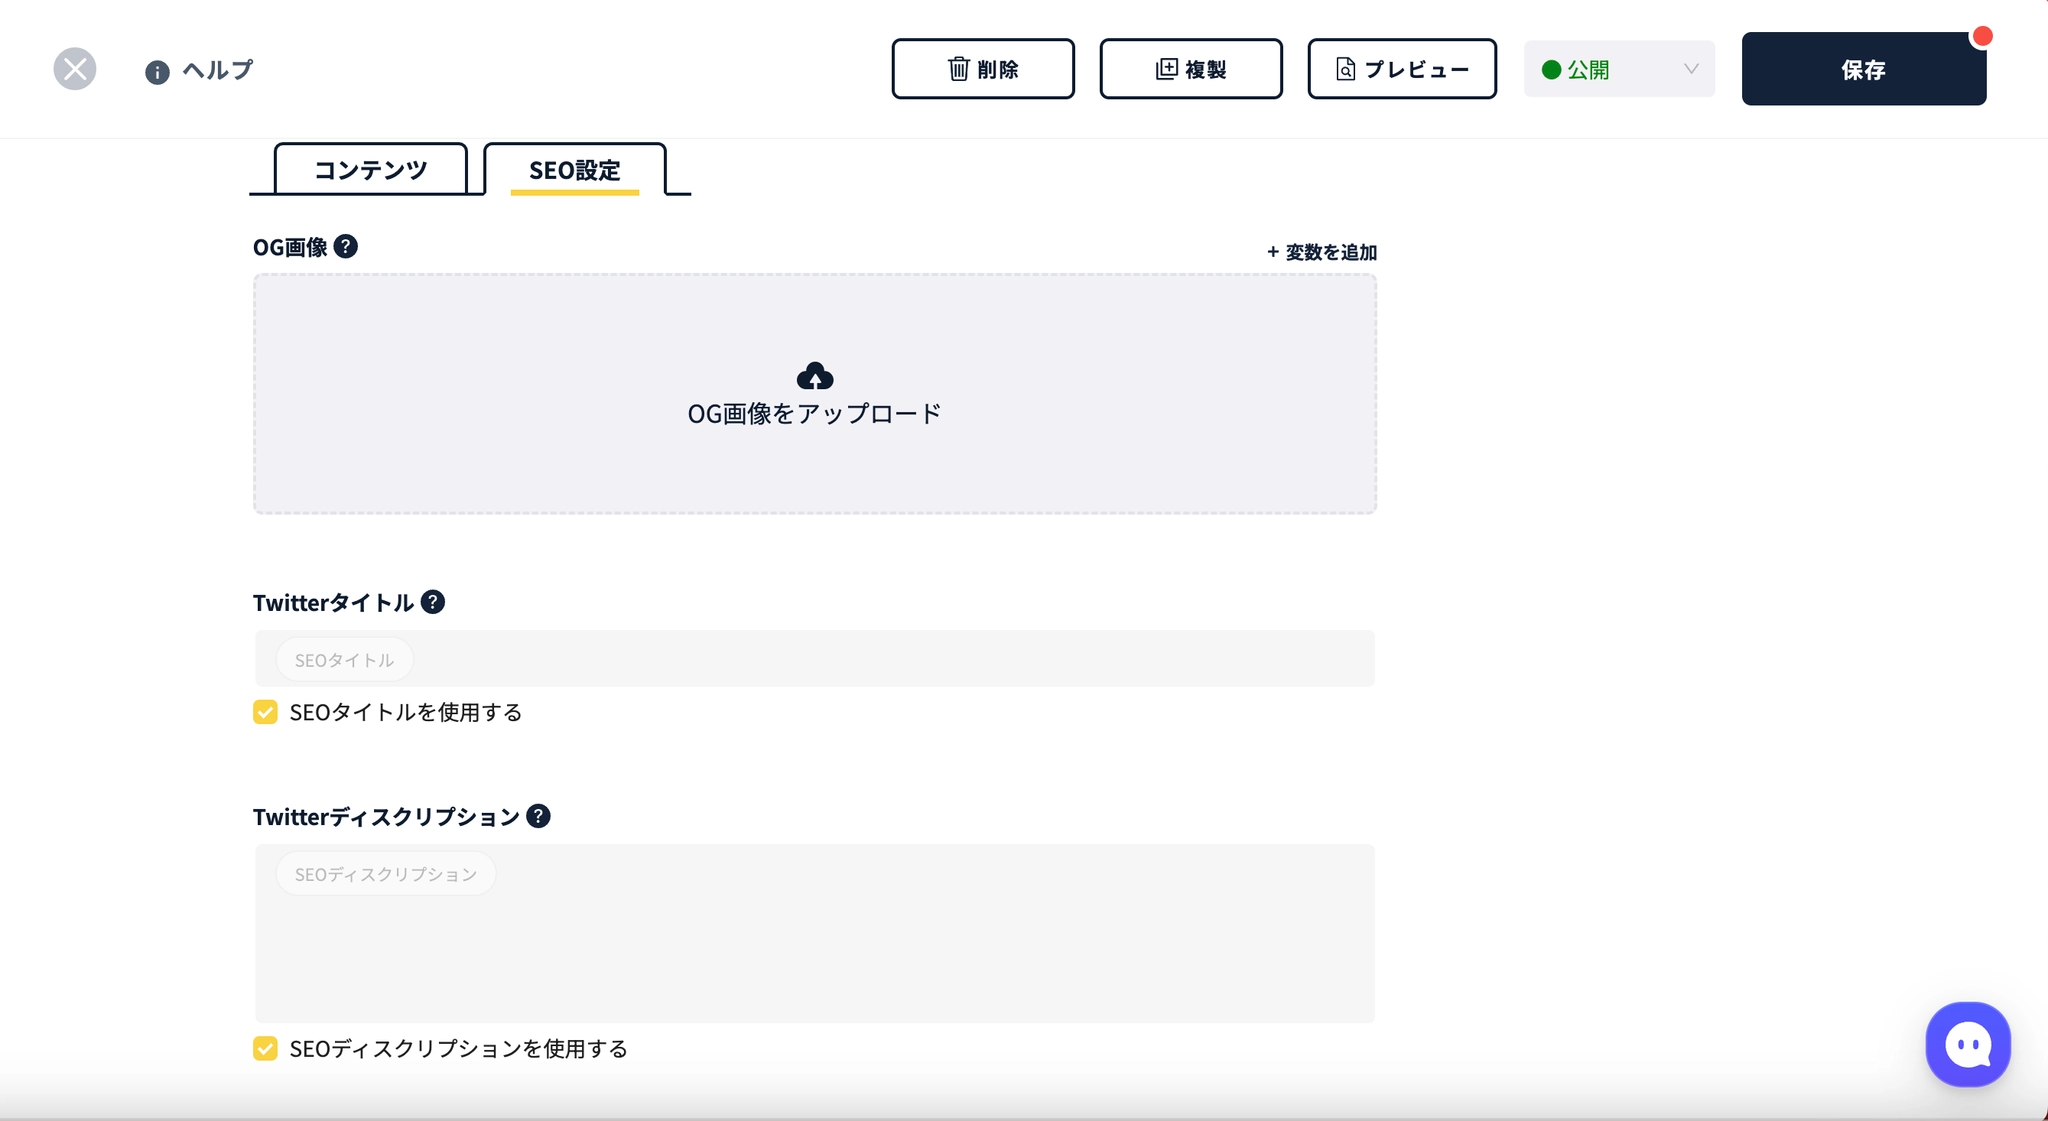Screen dimensions: 2048x1121
Task: Click the cloud upload icon
Action: (815, 376)
